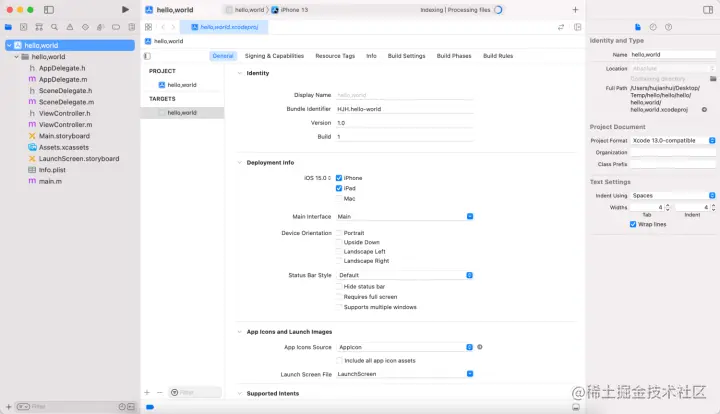Open the Report navigator

(132, 27)
